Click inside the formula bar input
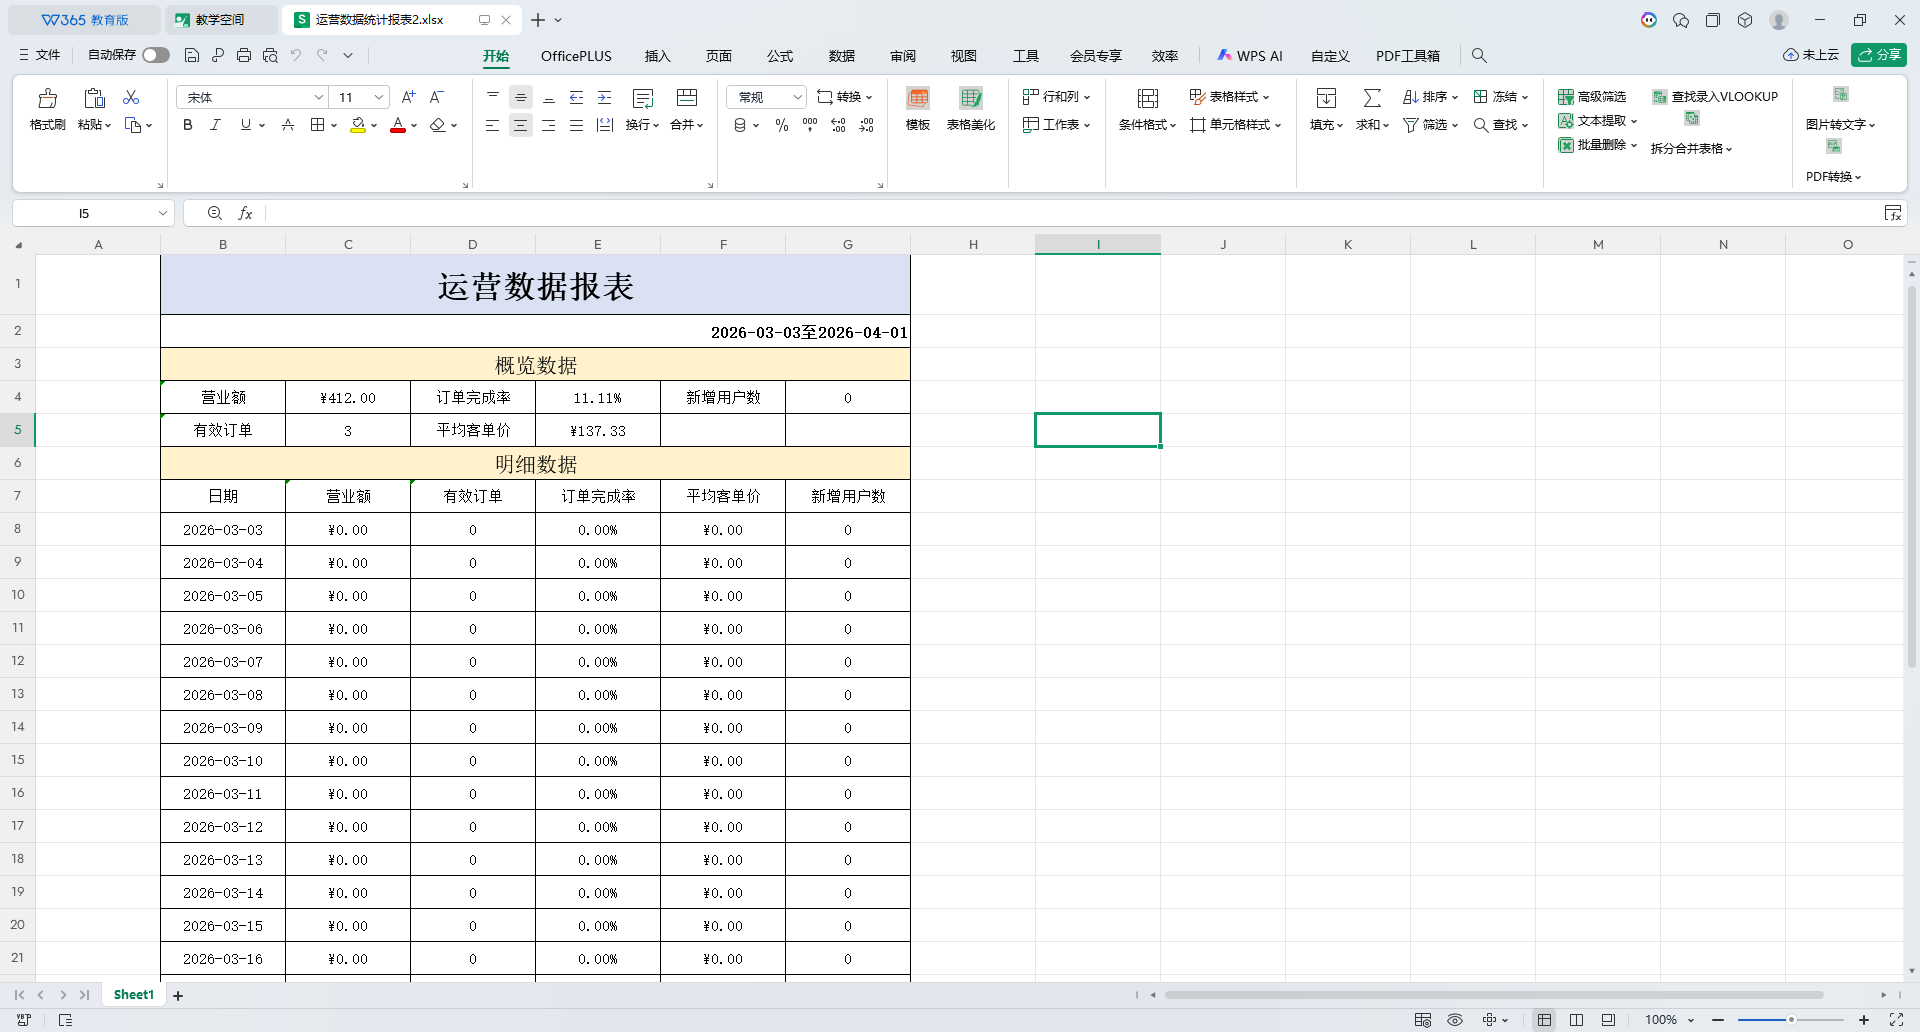Screen dimensions: 1920x1032 click(x=1070, y=213)
